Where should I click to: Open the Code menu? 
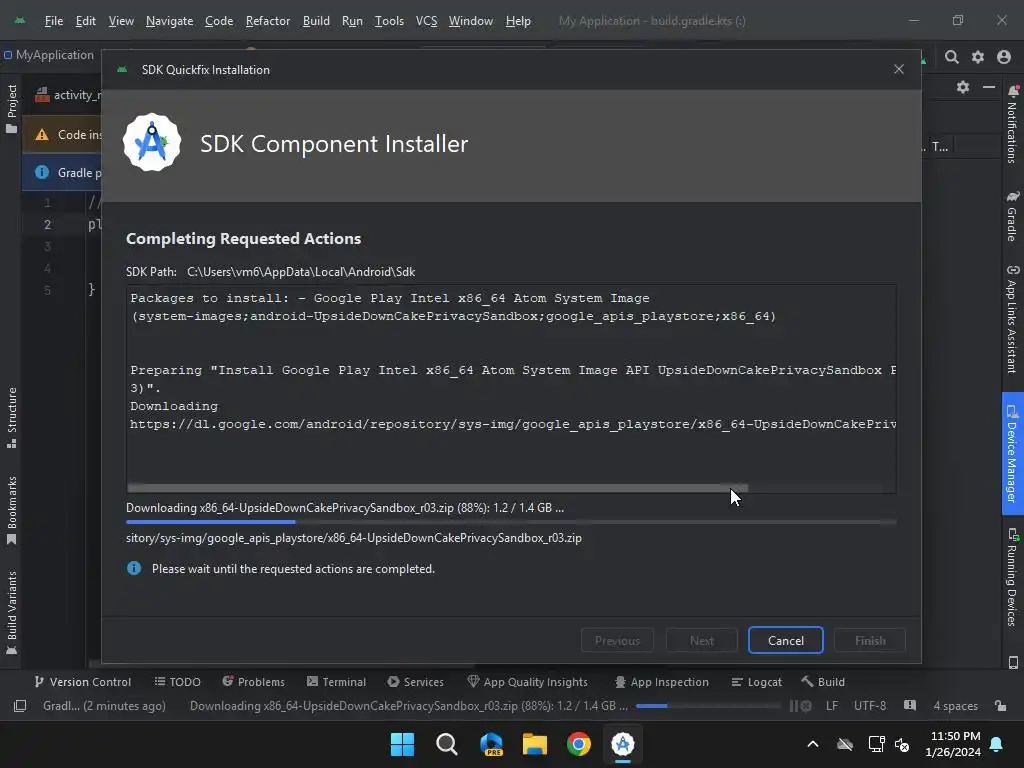(219, 21)
